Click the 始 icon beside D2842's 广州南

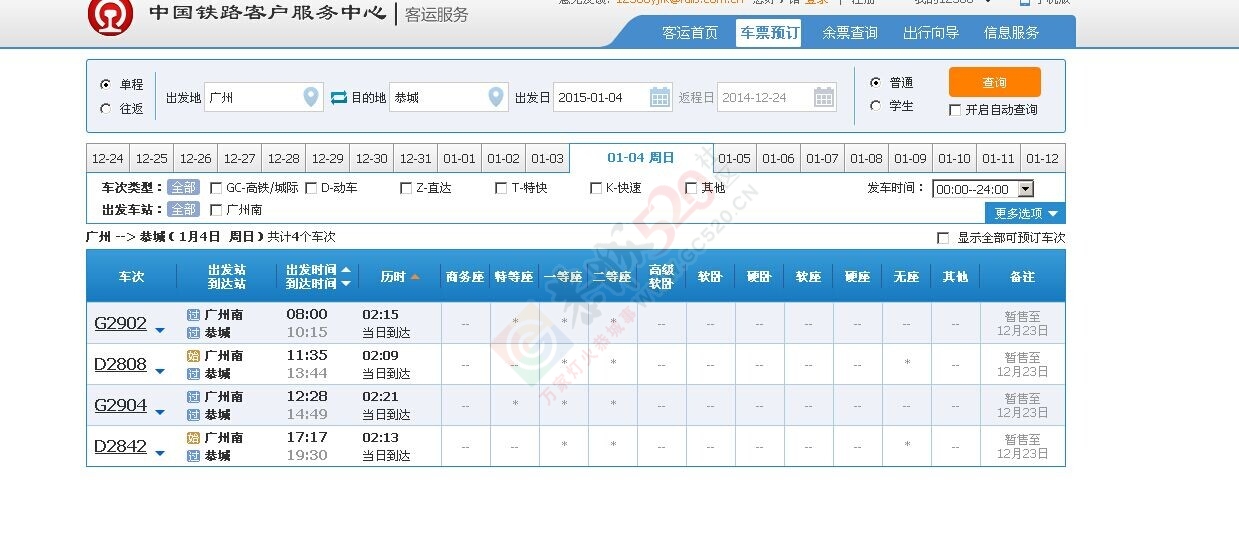tap(193, 437)
